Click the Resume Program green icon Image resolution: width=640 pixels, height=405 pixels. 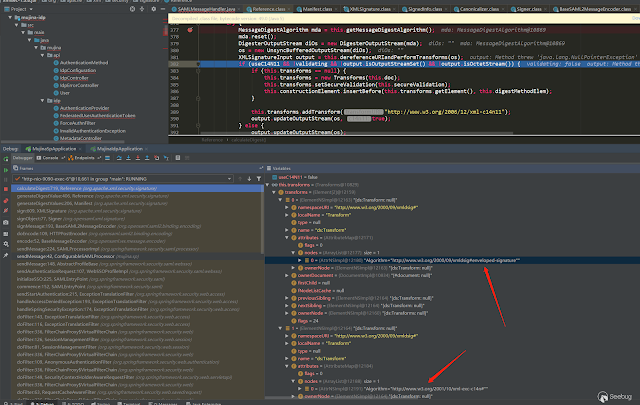(x=6, y=170)
